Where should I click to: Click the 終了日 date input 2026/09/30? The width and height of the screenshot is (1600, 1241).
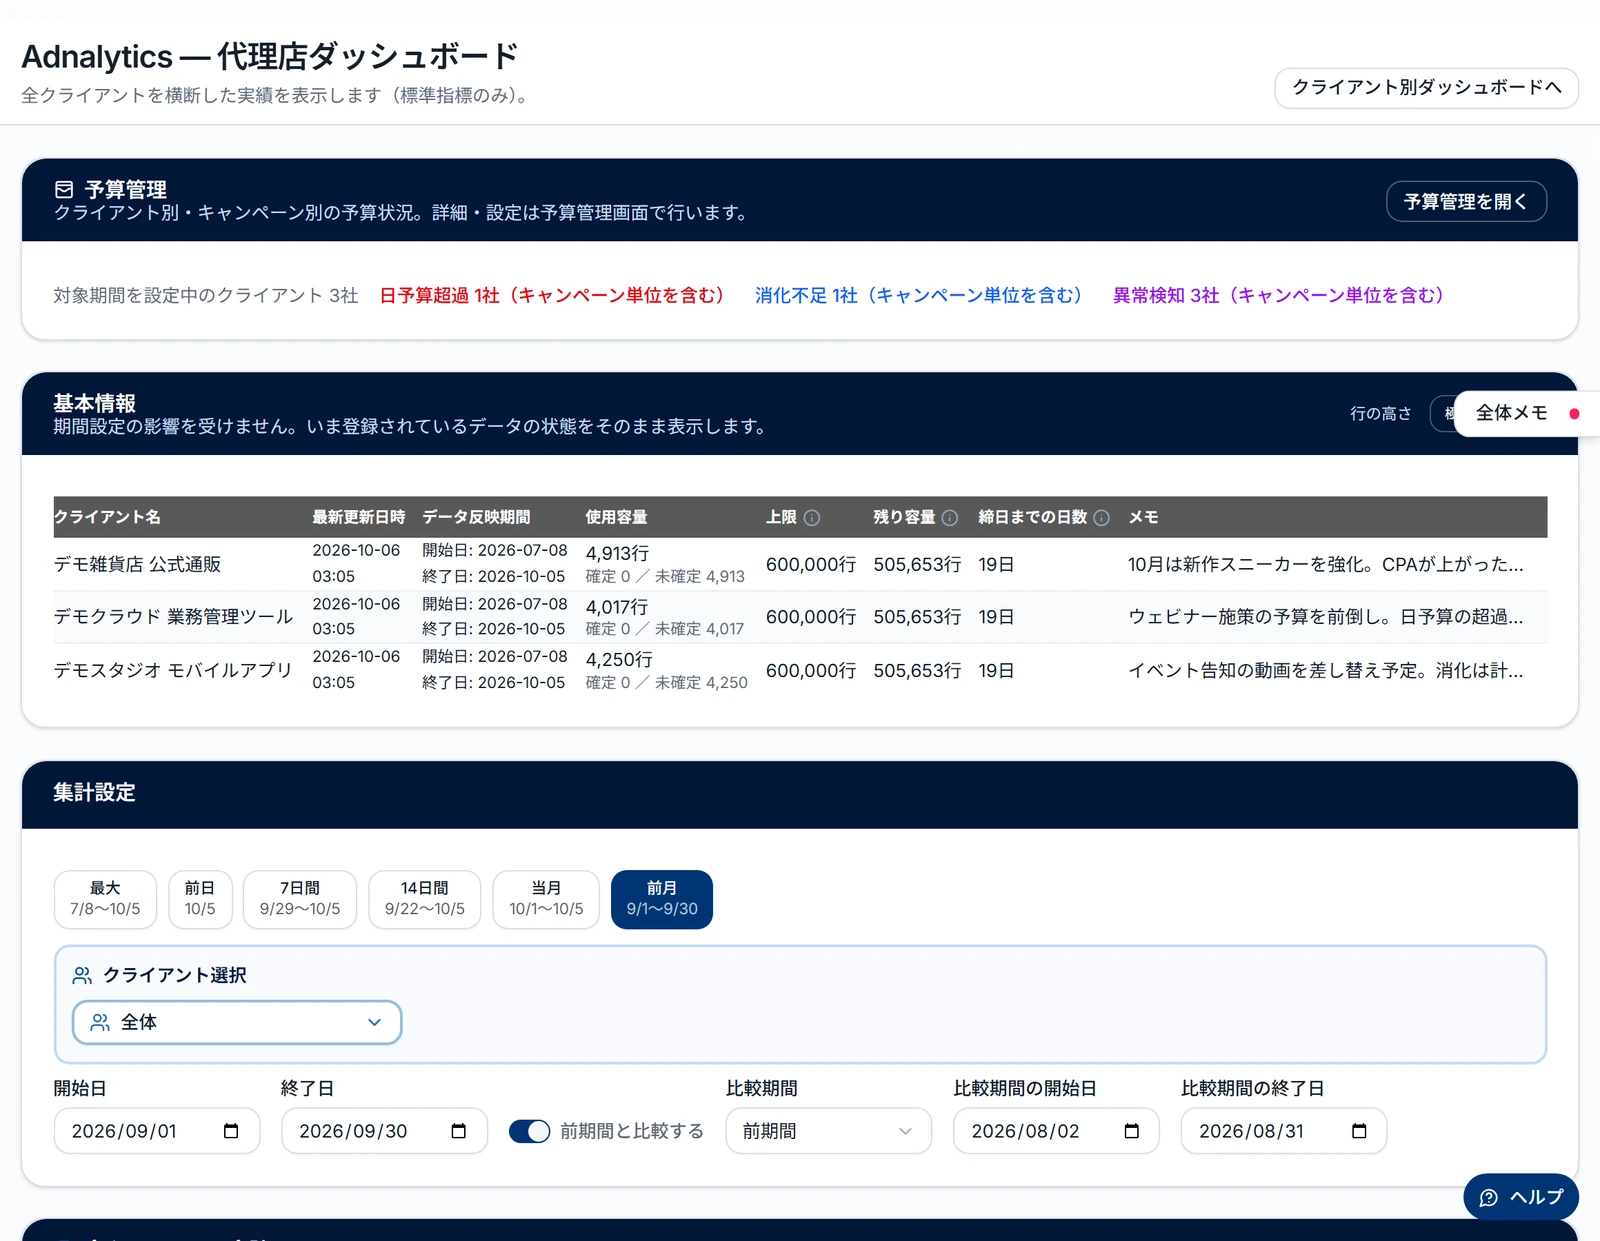pos(384,1131)
